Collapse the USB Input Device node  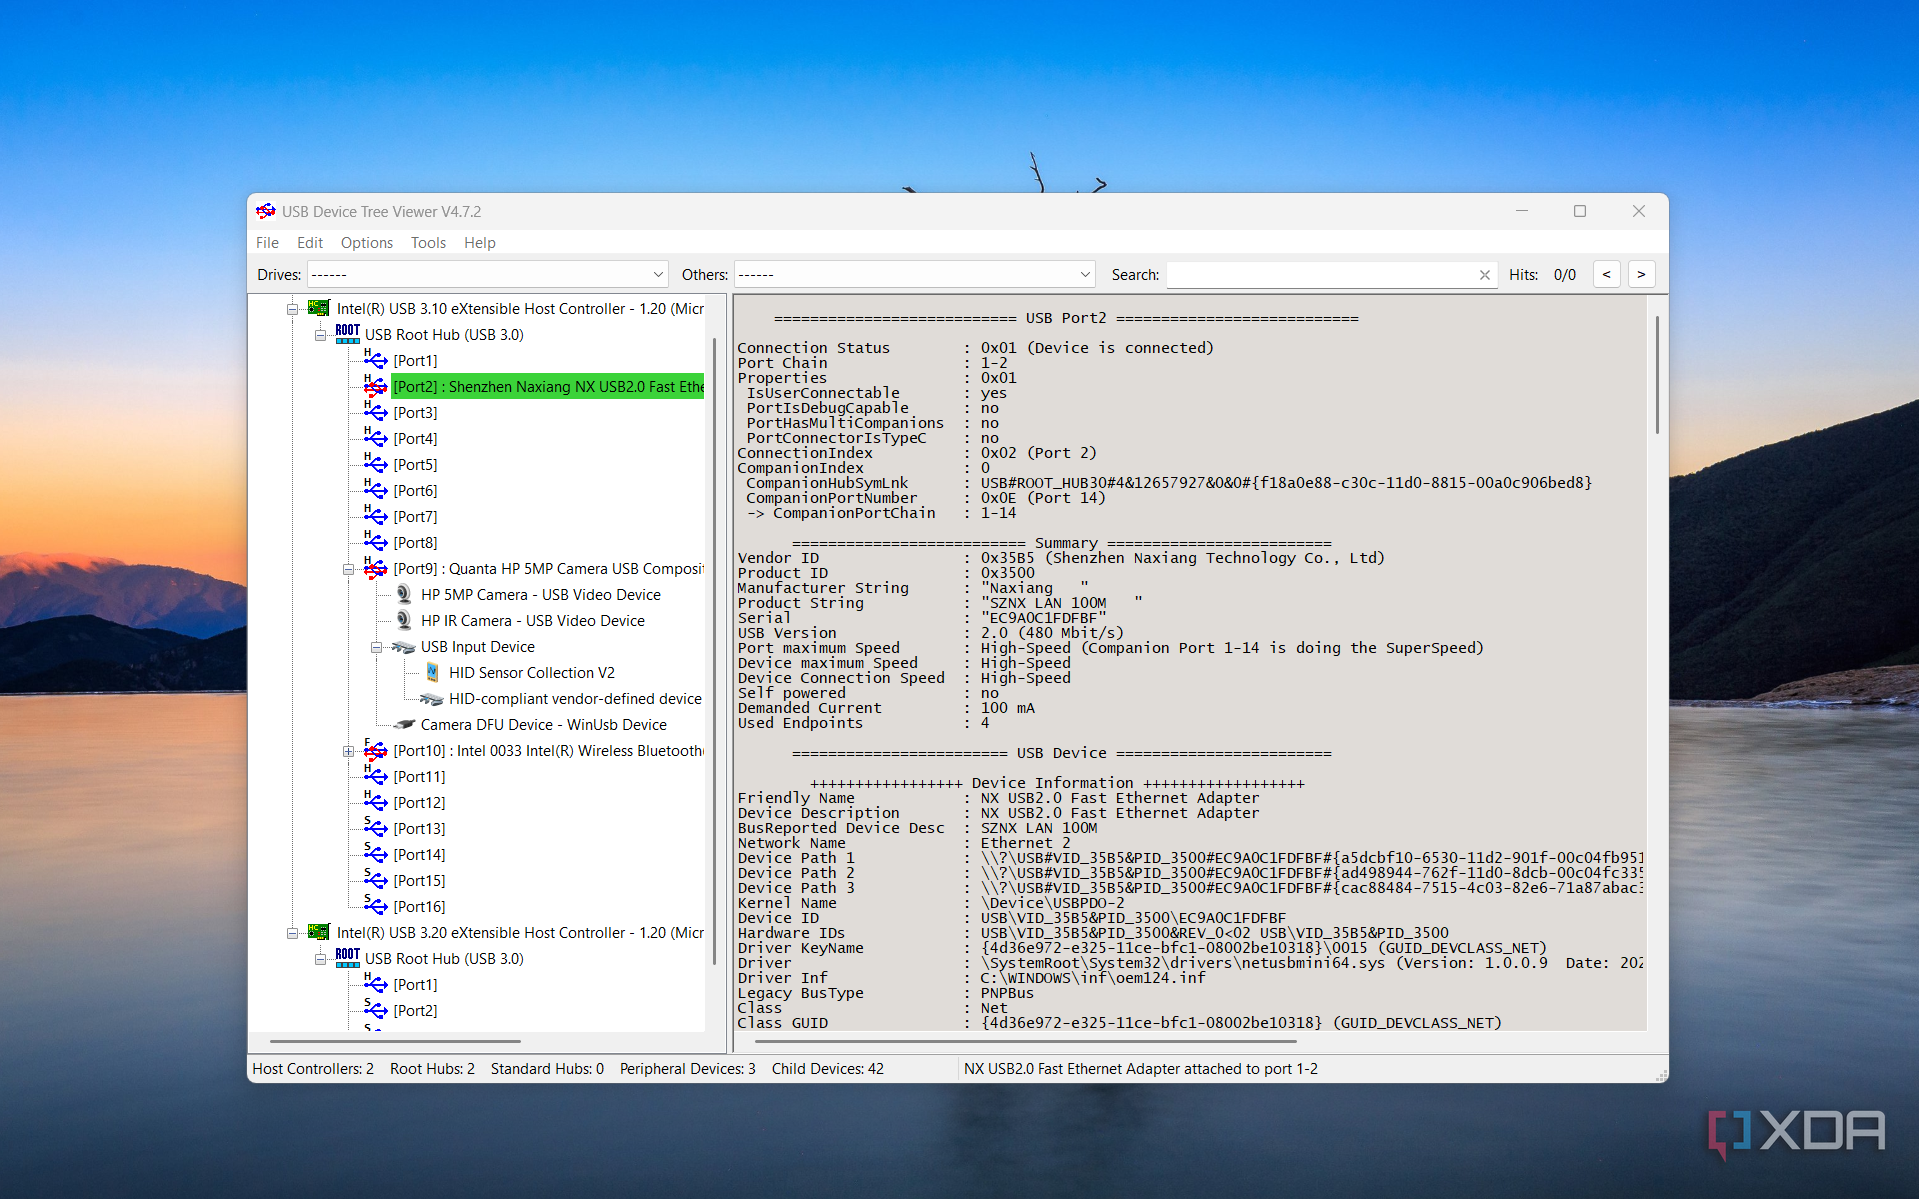(x=376, y=647)
